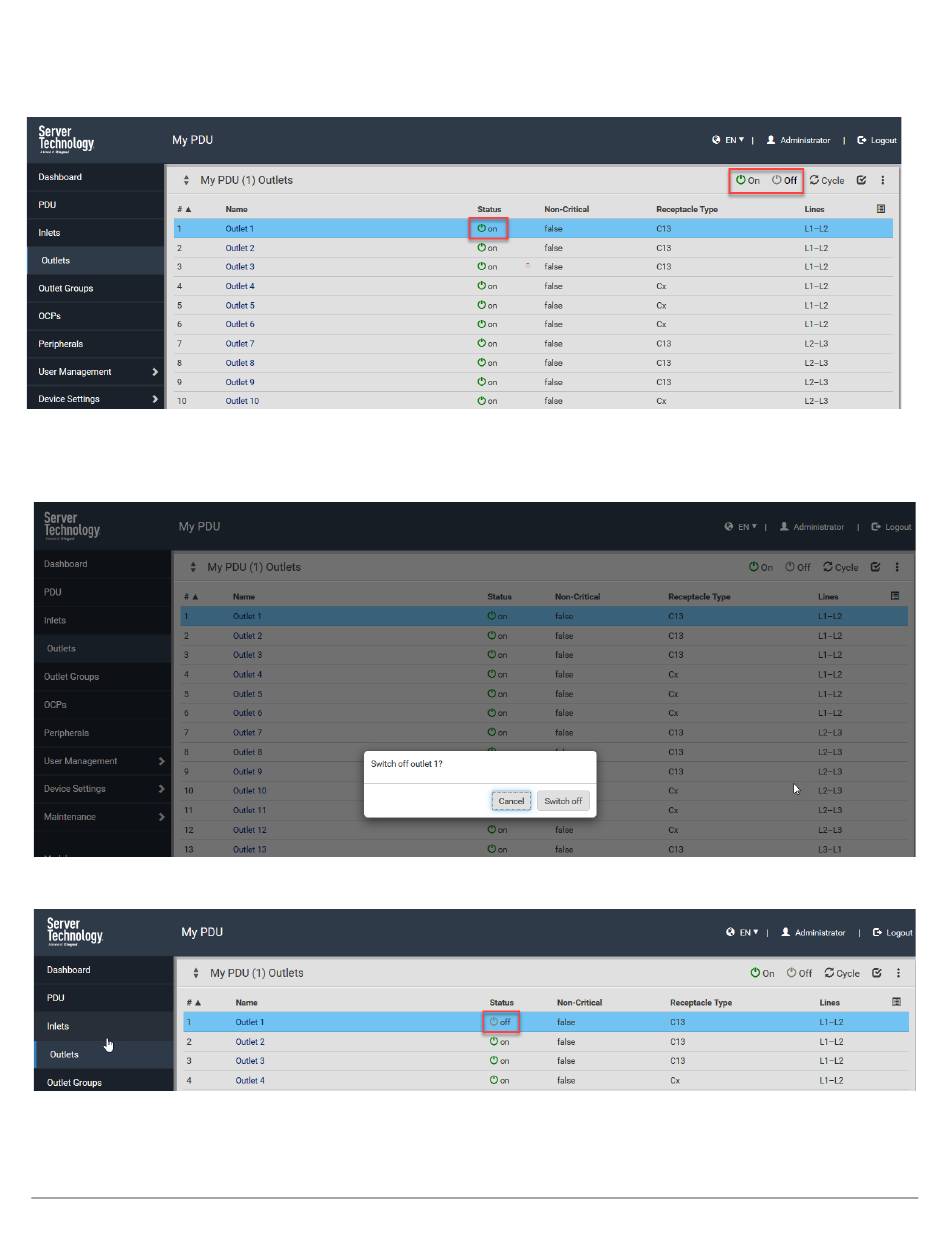Open the Outlet 13 link
The width and height of the screenshot is (950, 1260).
click(249, 849)
